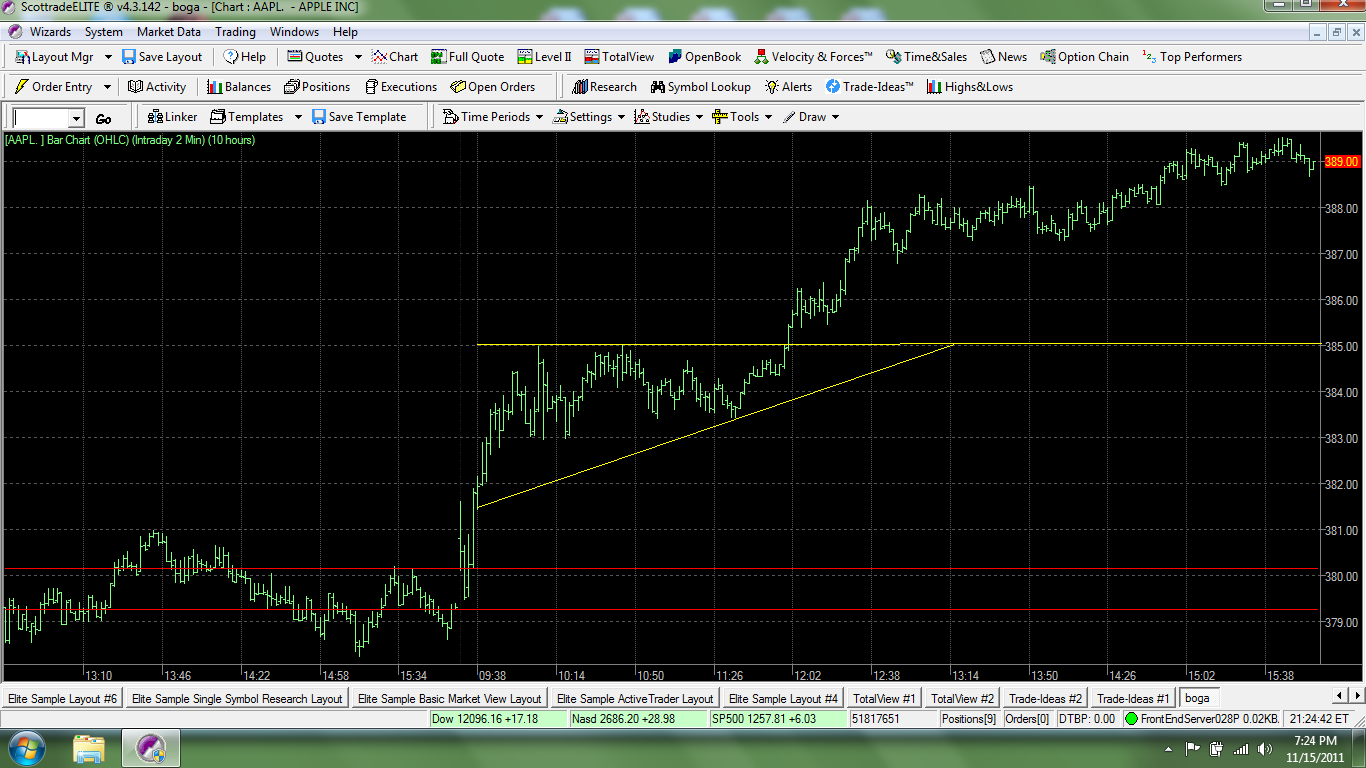Open Symbol Lookup
Viewport: 1366px width, 768px height.
[x=701, y=87]
